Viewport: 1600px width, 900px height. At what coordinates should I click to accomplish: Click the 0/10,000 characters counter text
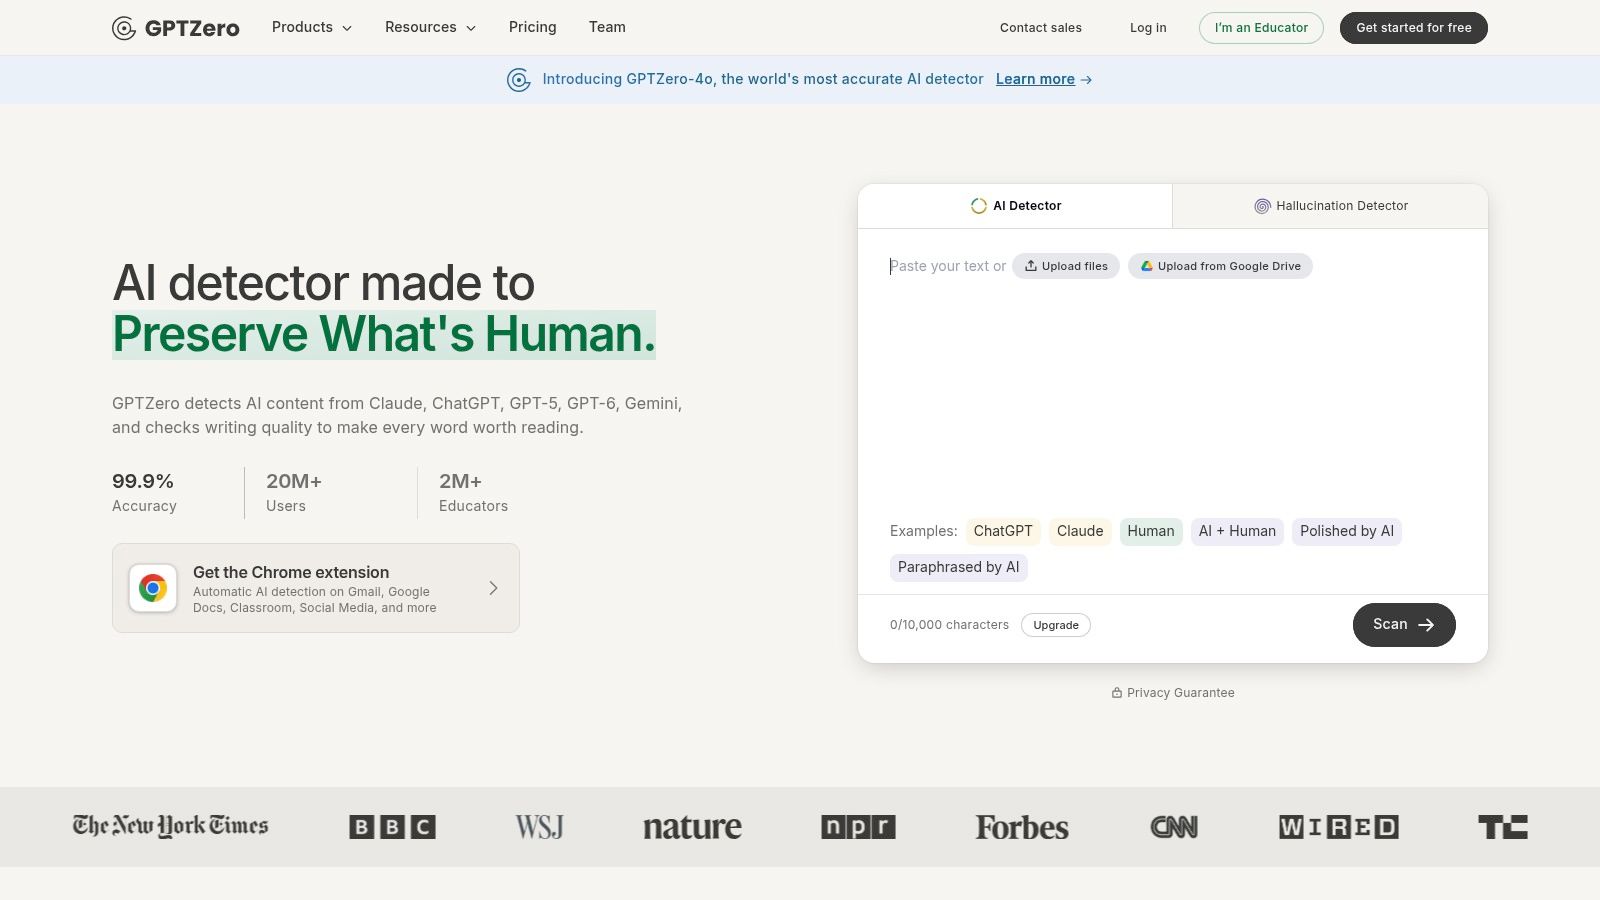[949, 625]
